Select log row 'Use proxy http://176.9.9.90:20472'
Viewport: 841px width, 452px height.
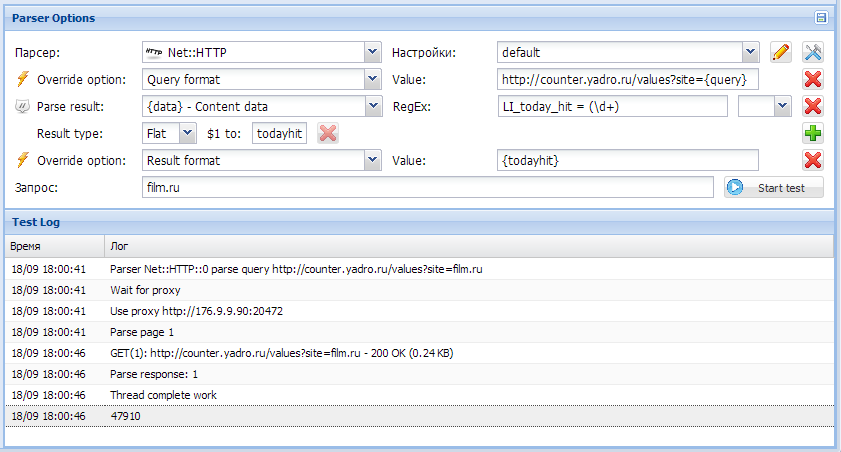coord(419,311)
